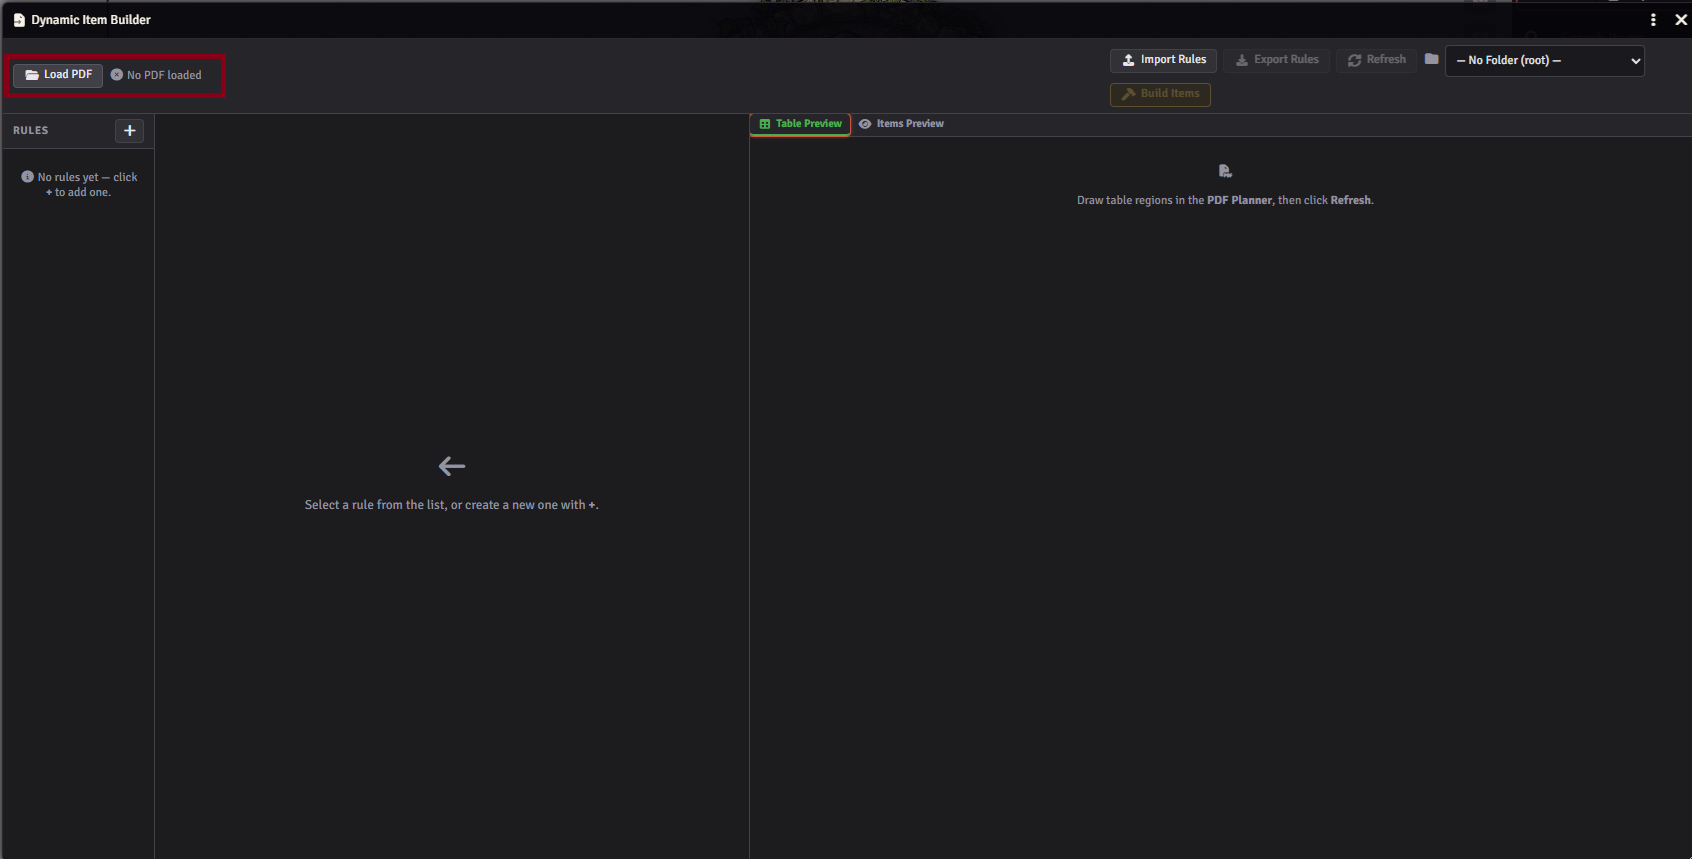Click the Dynamic Item Builder title icon
This screenshot has height=859, width=1692.
[x=19, y=20]
